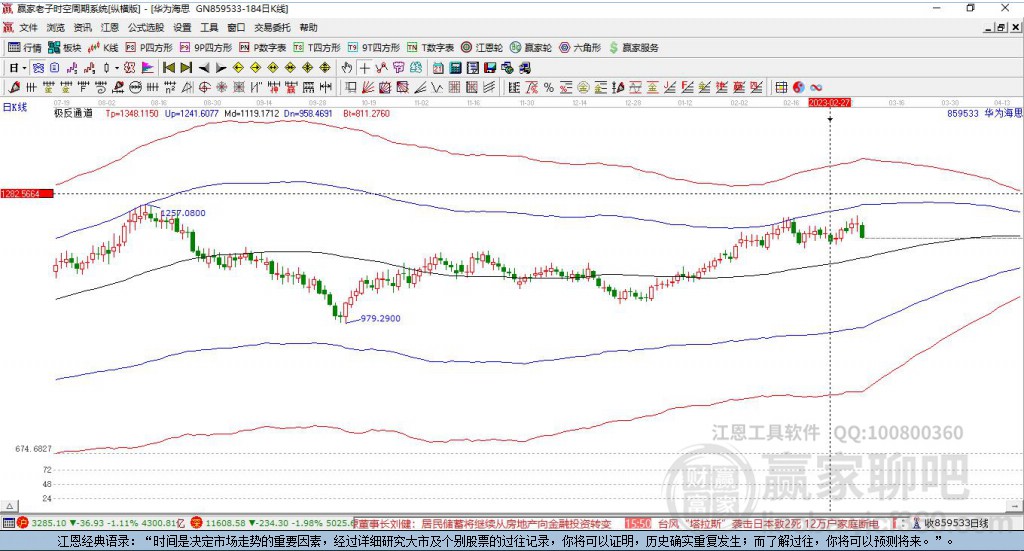
Task: Click the 极反通道 indicator label
Action: pyautogui.click(x=73, y=114)
